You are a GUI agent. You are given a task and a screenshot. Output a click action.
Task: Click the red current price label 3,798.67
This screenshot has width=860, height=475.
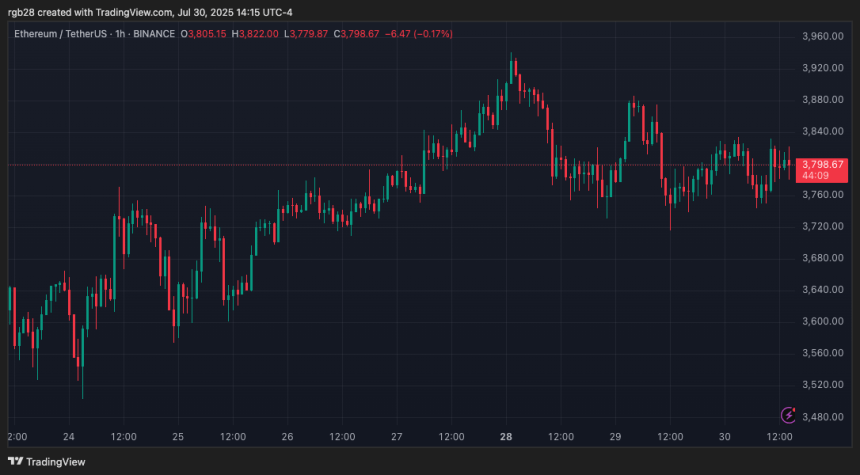824,164
